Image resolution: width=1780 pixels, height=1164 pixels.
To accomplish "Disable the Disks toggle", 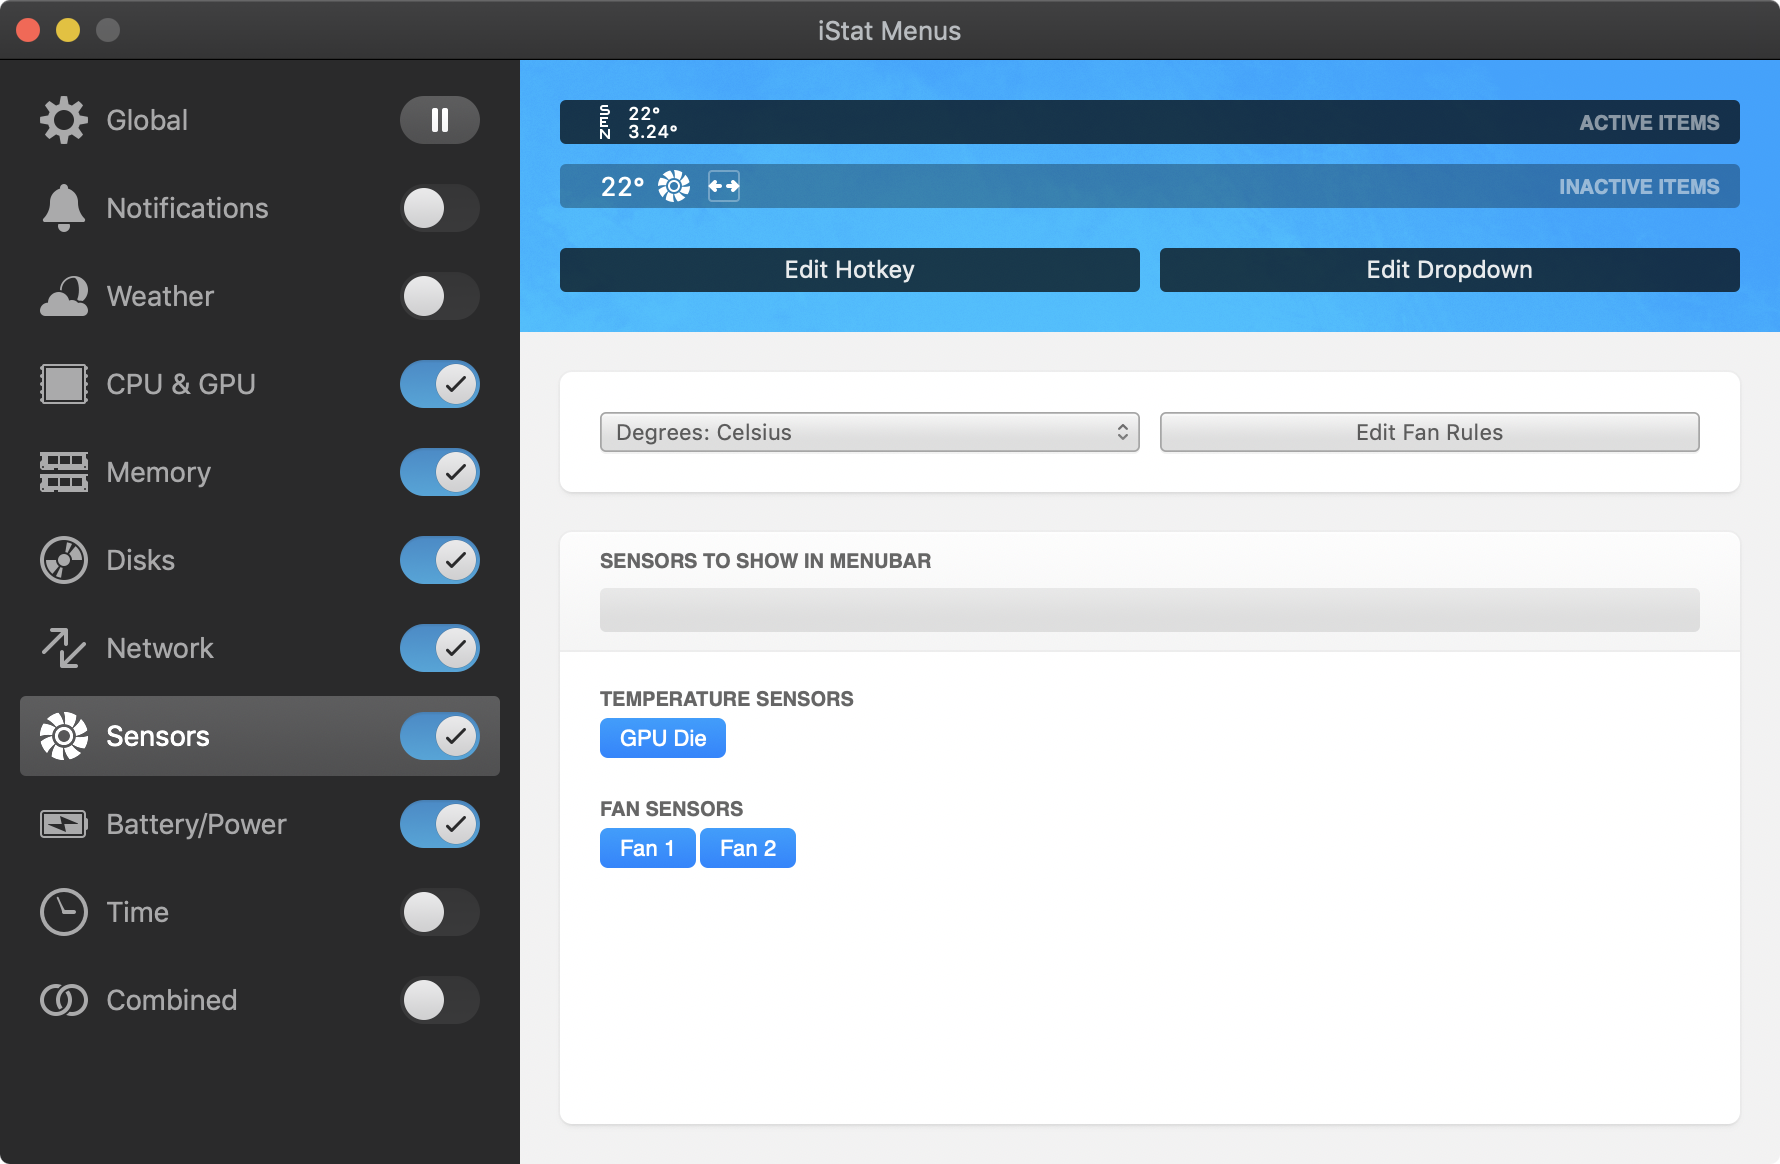I will pyautogui.click(x=440, y=560).
